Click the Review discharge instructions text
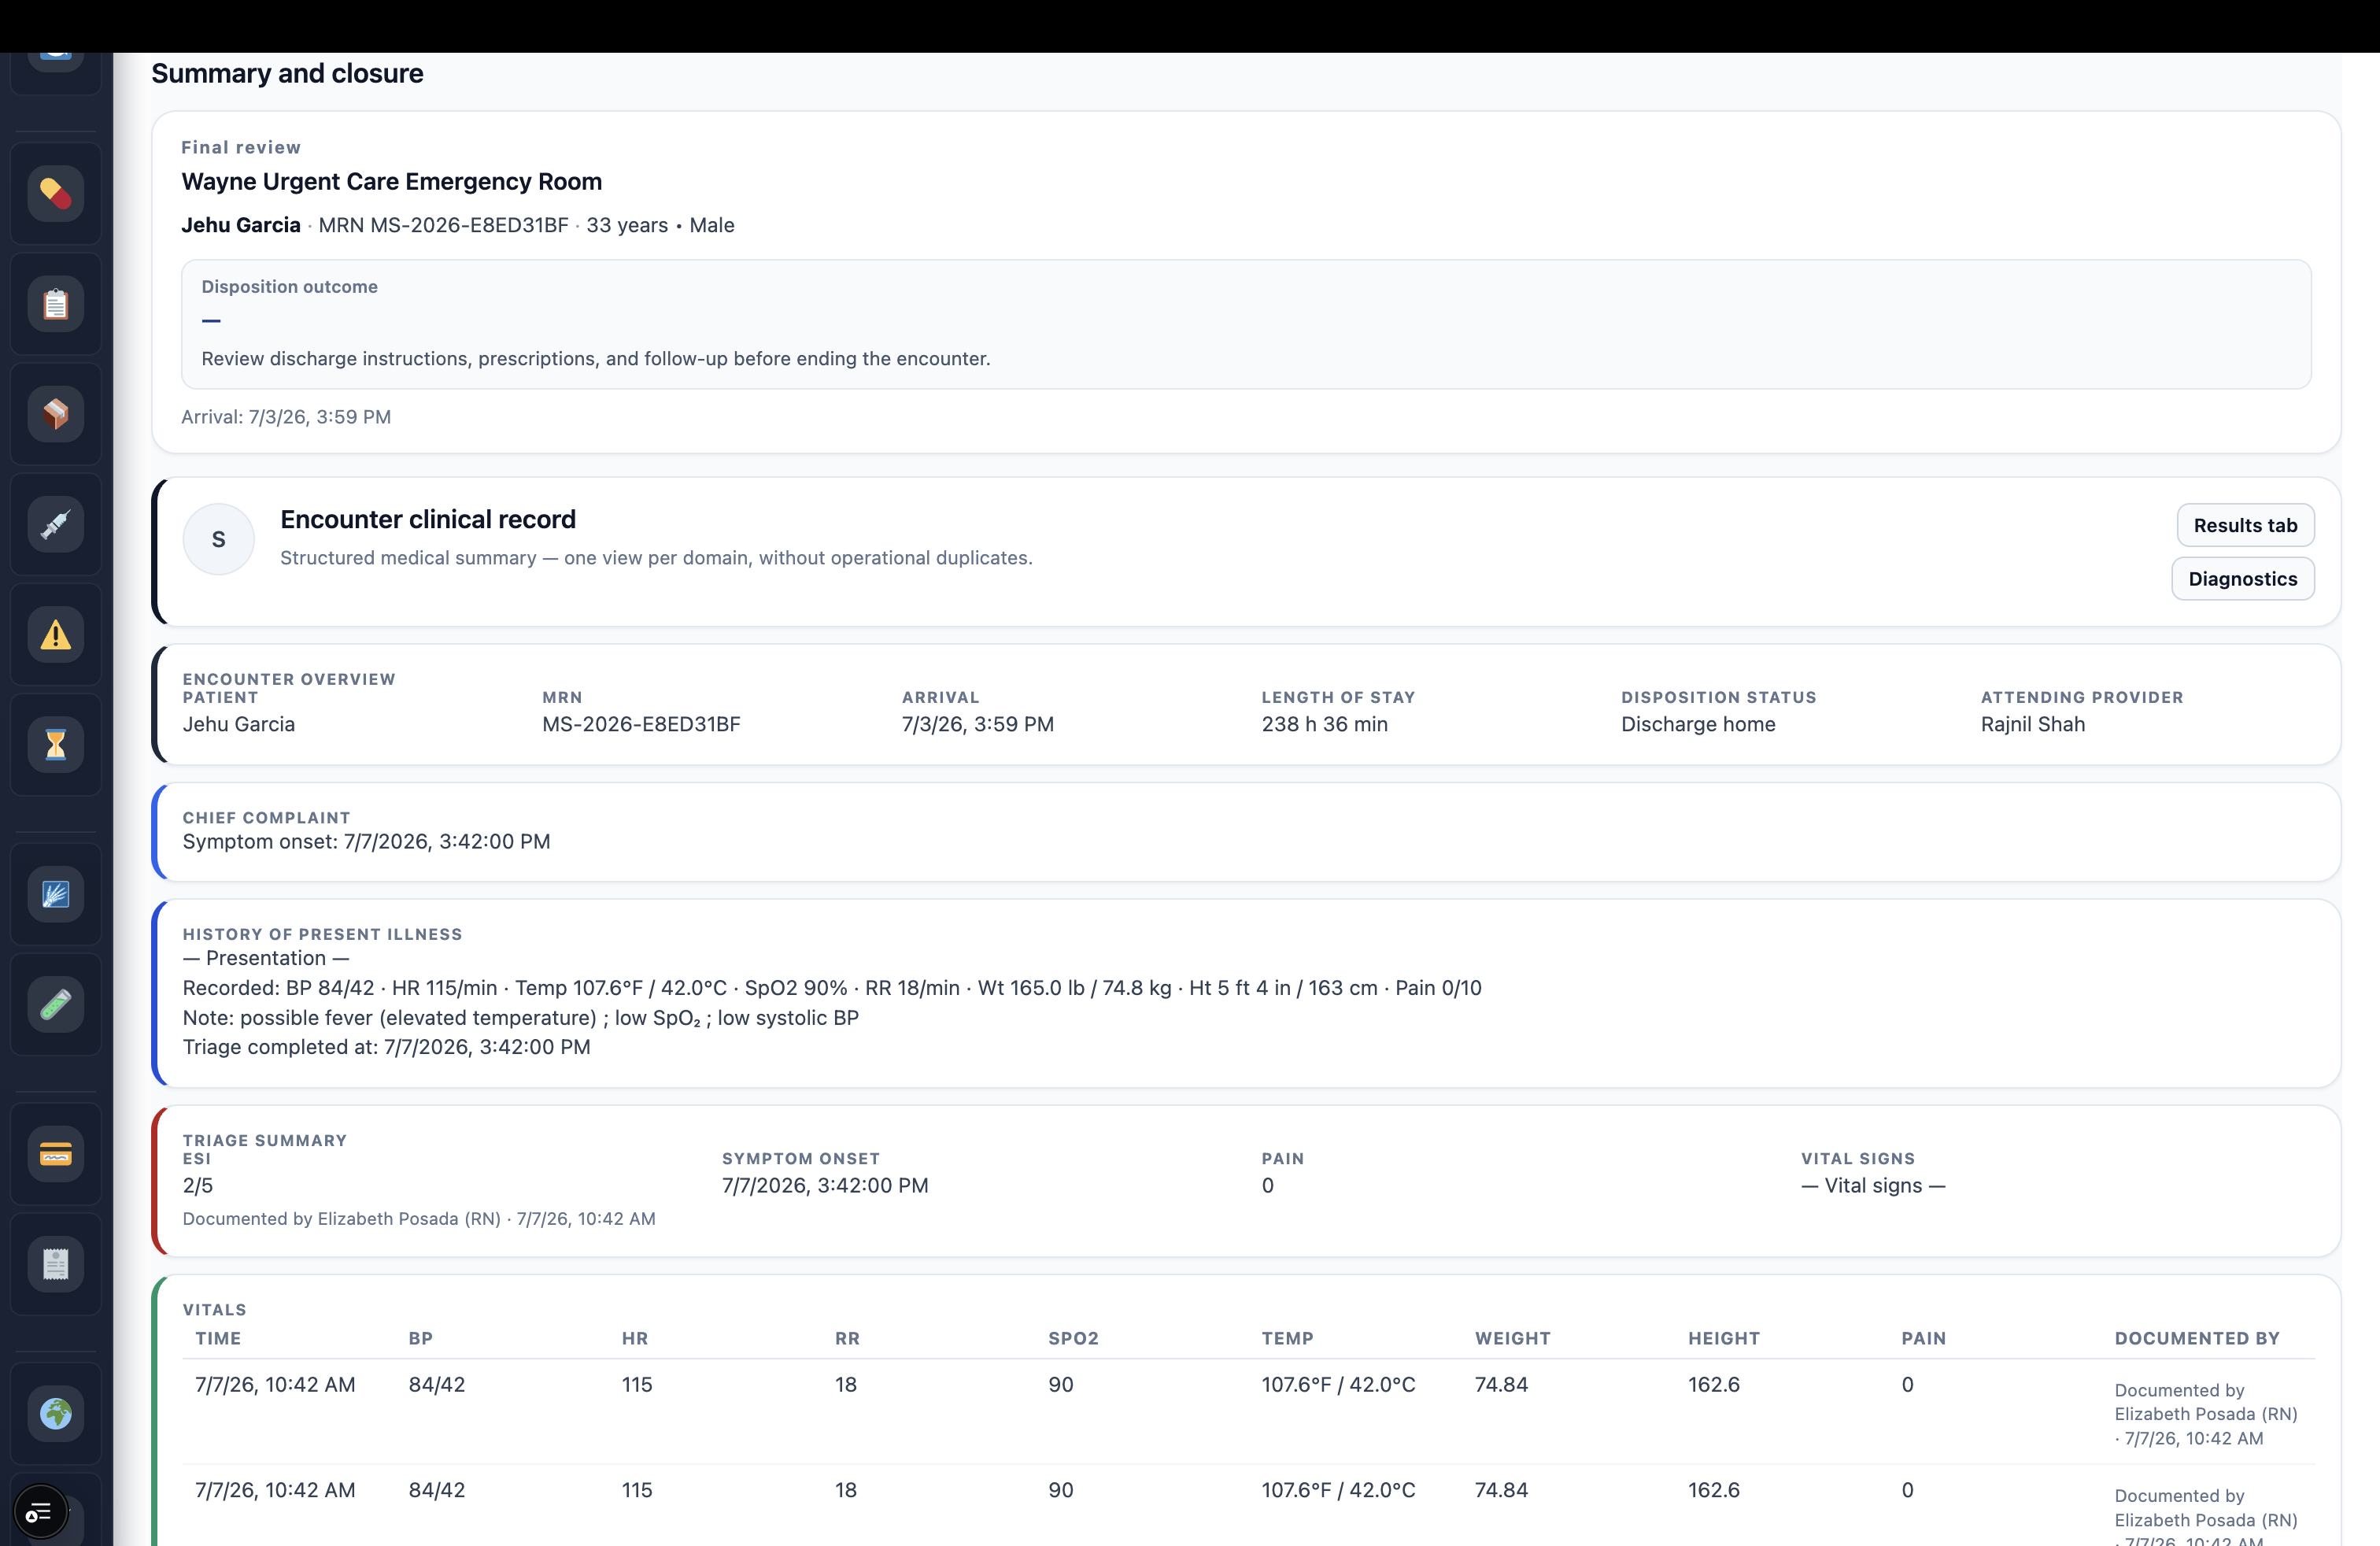 tap(596, 358)
